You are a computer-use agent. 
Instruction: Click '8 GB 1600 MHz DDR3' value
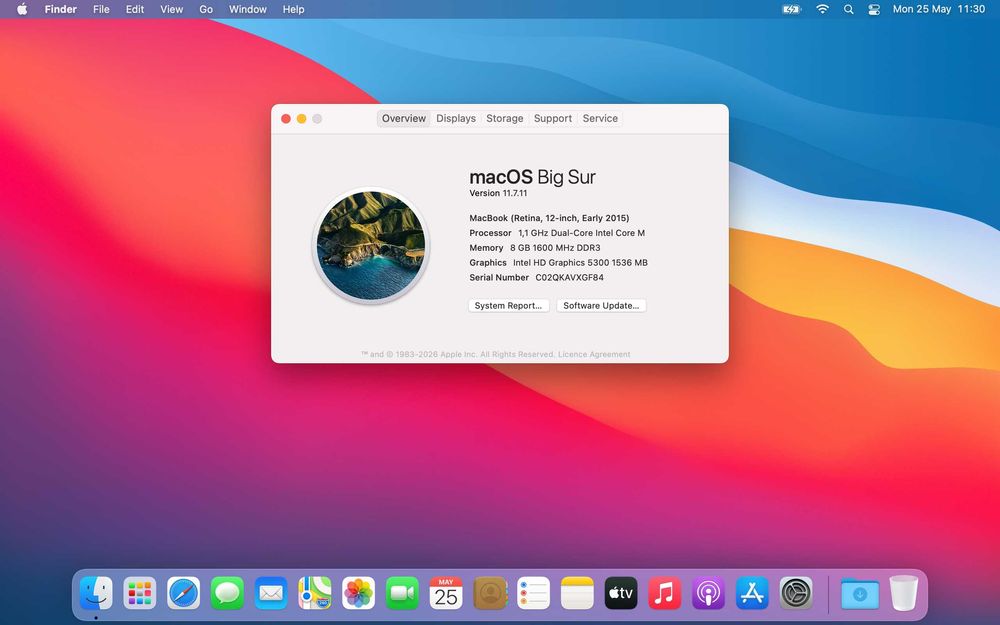click(x=555, y=247)
